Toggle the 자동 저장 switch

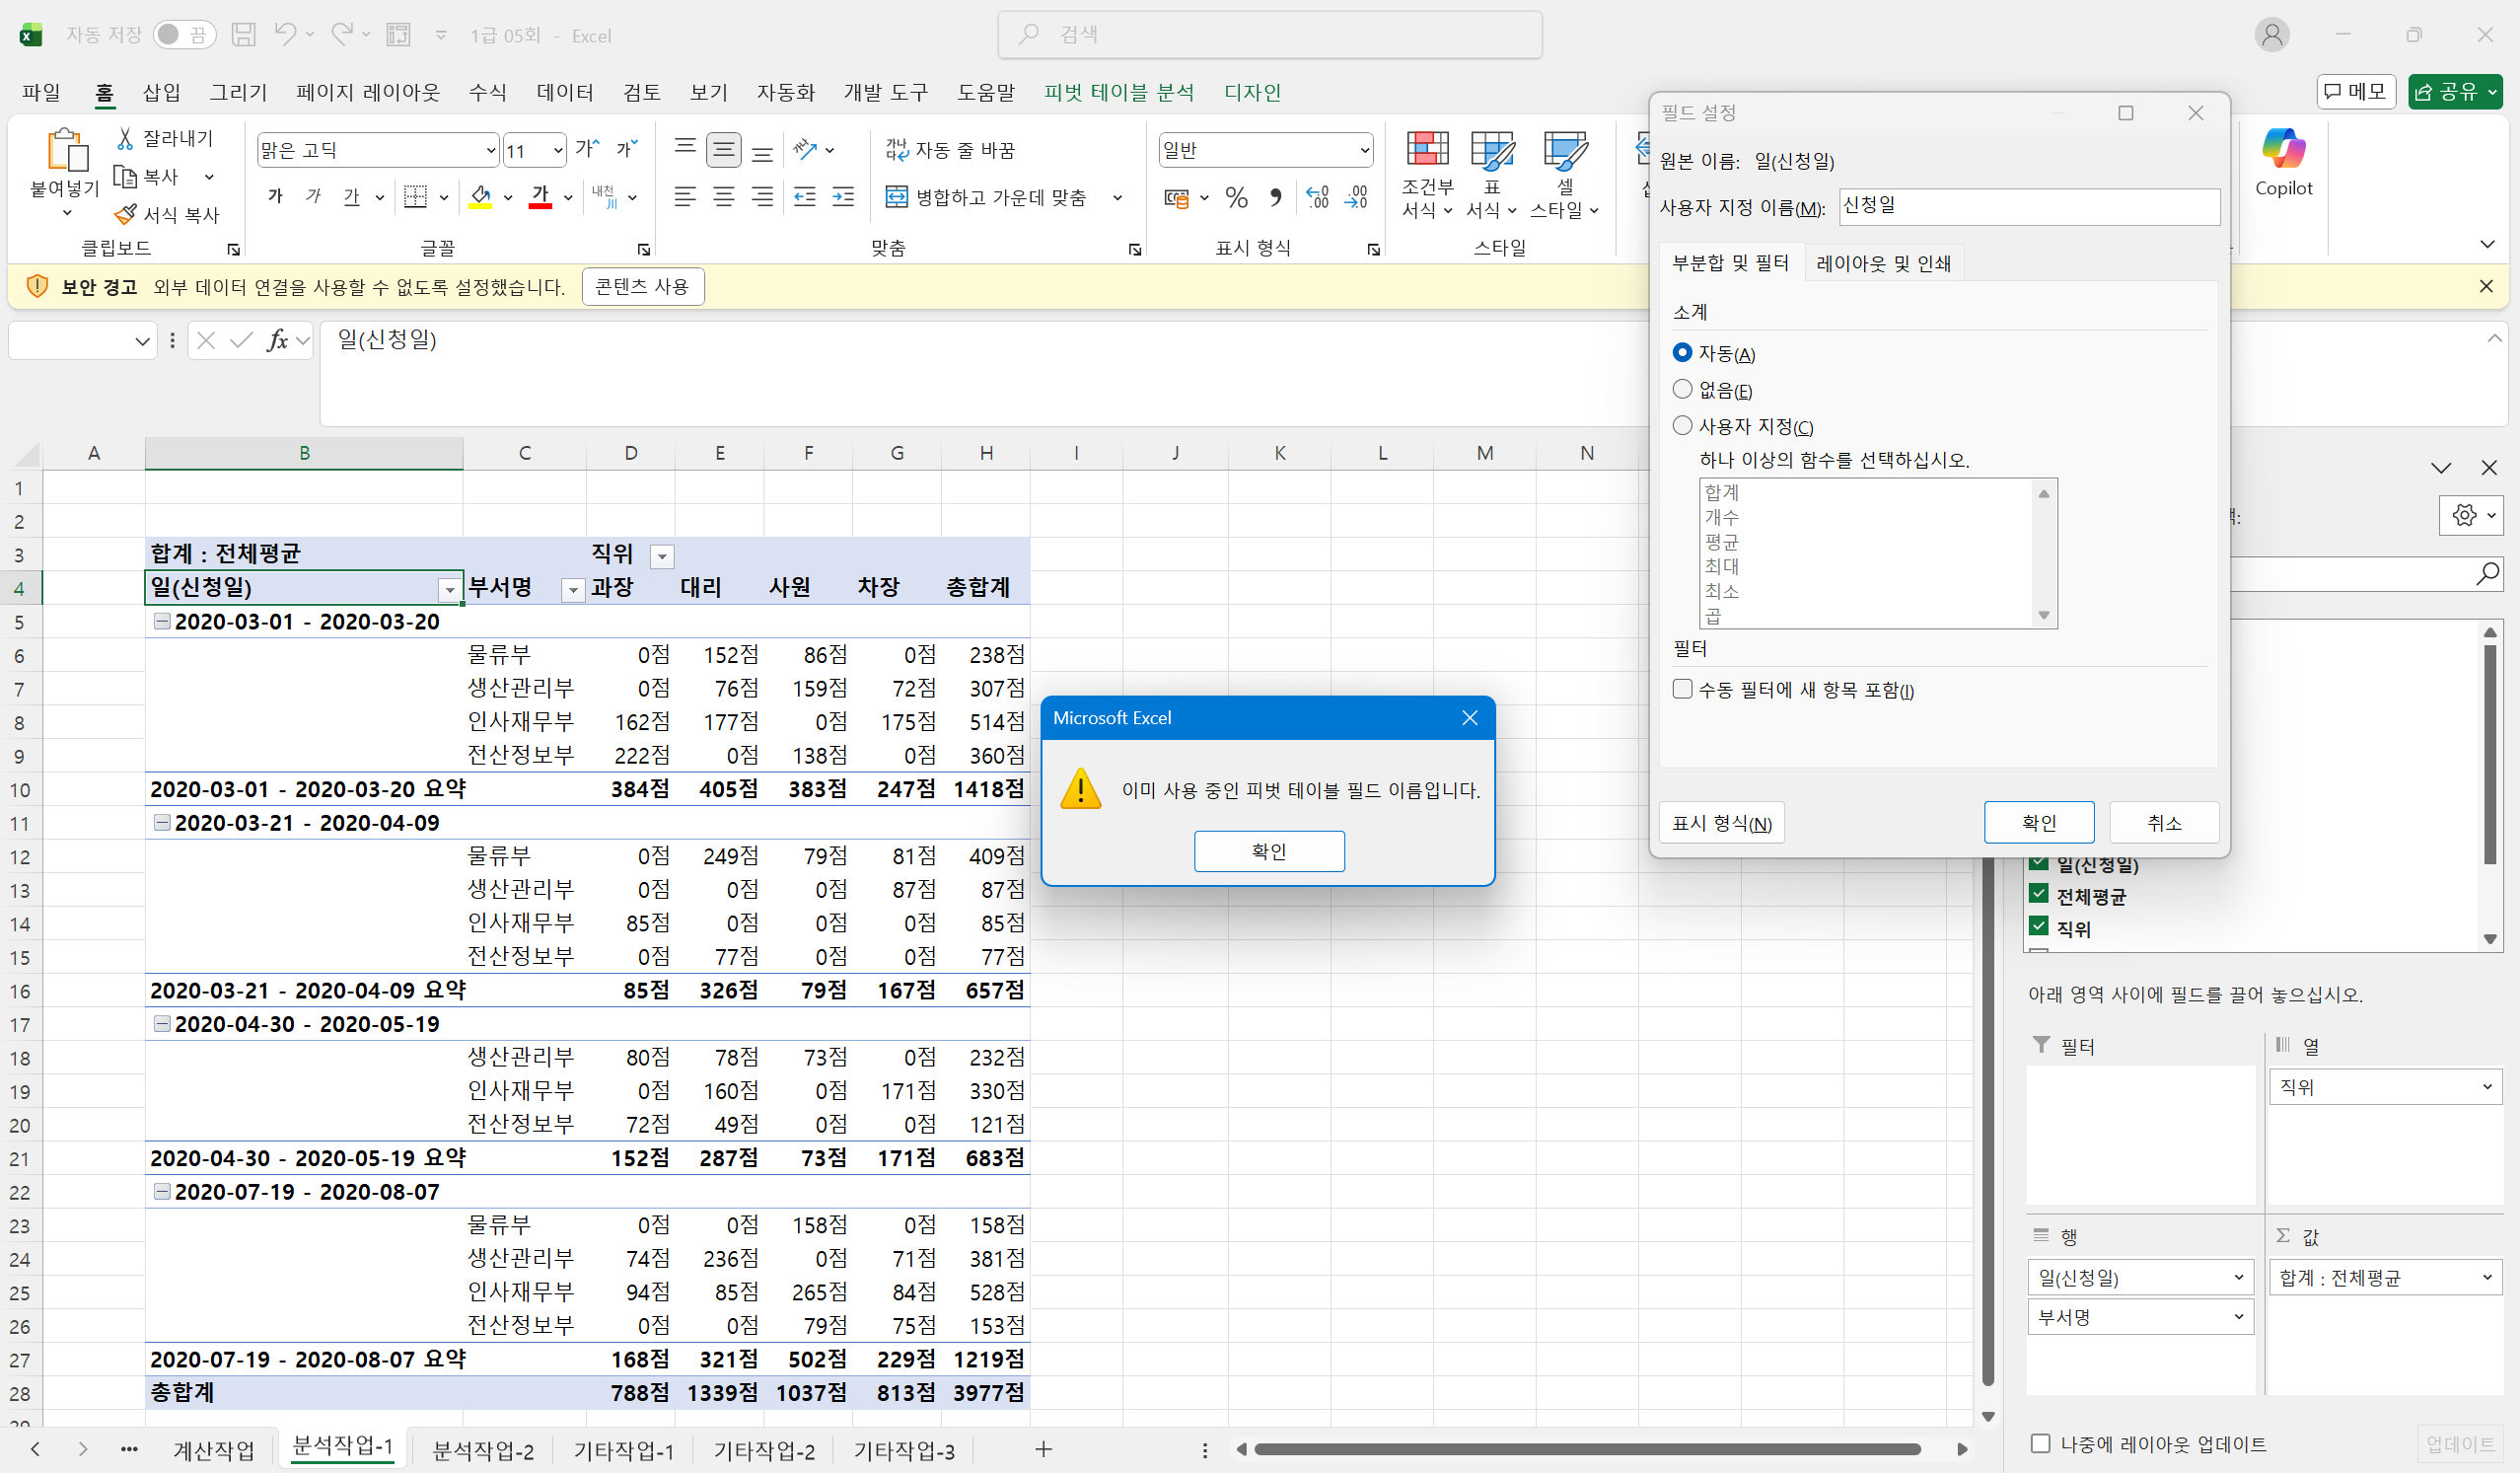184,35
